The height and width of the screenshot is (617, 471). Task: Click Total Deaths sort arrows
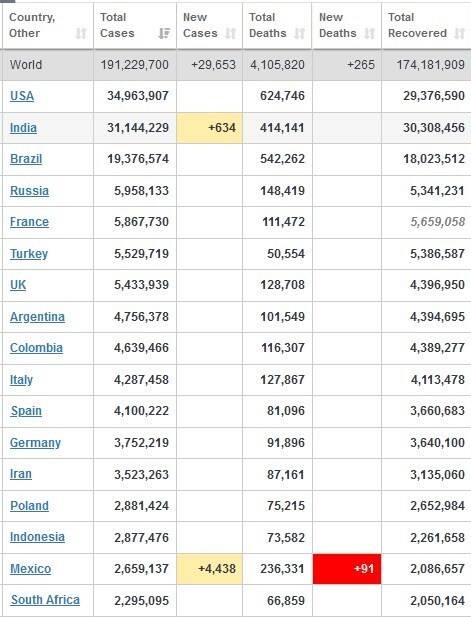[x=300, y=33]
